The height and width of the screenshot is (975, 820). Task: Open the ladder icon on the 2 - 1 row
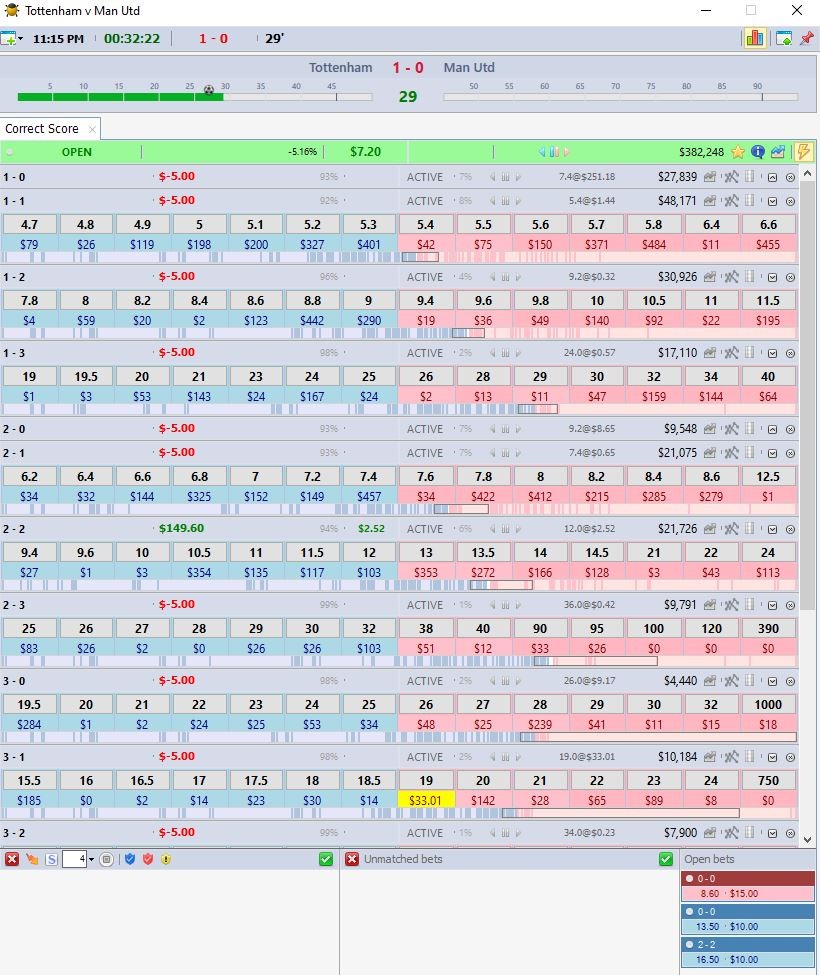pyautogui.click(x=750, y=453)
